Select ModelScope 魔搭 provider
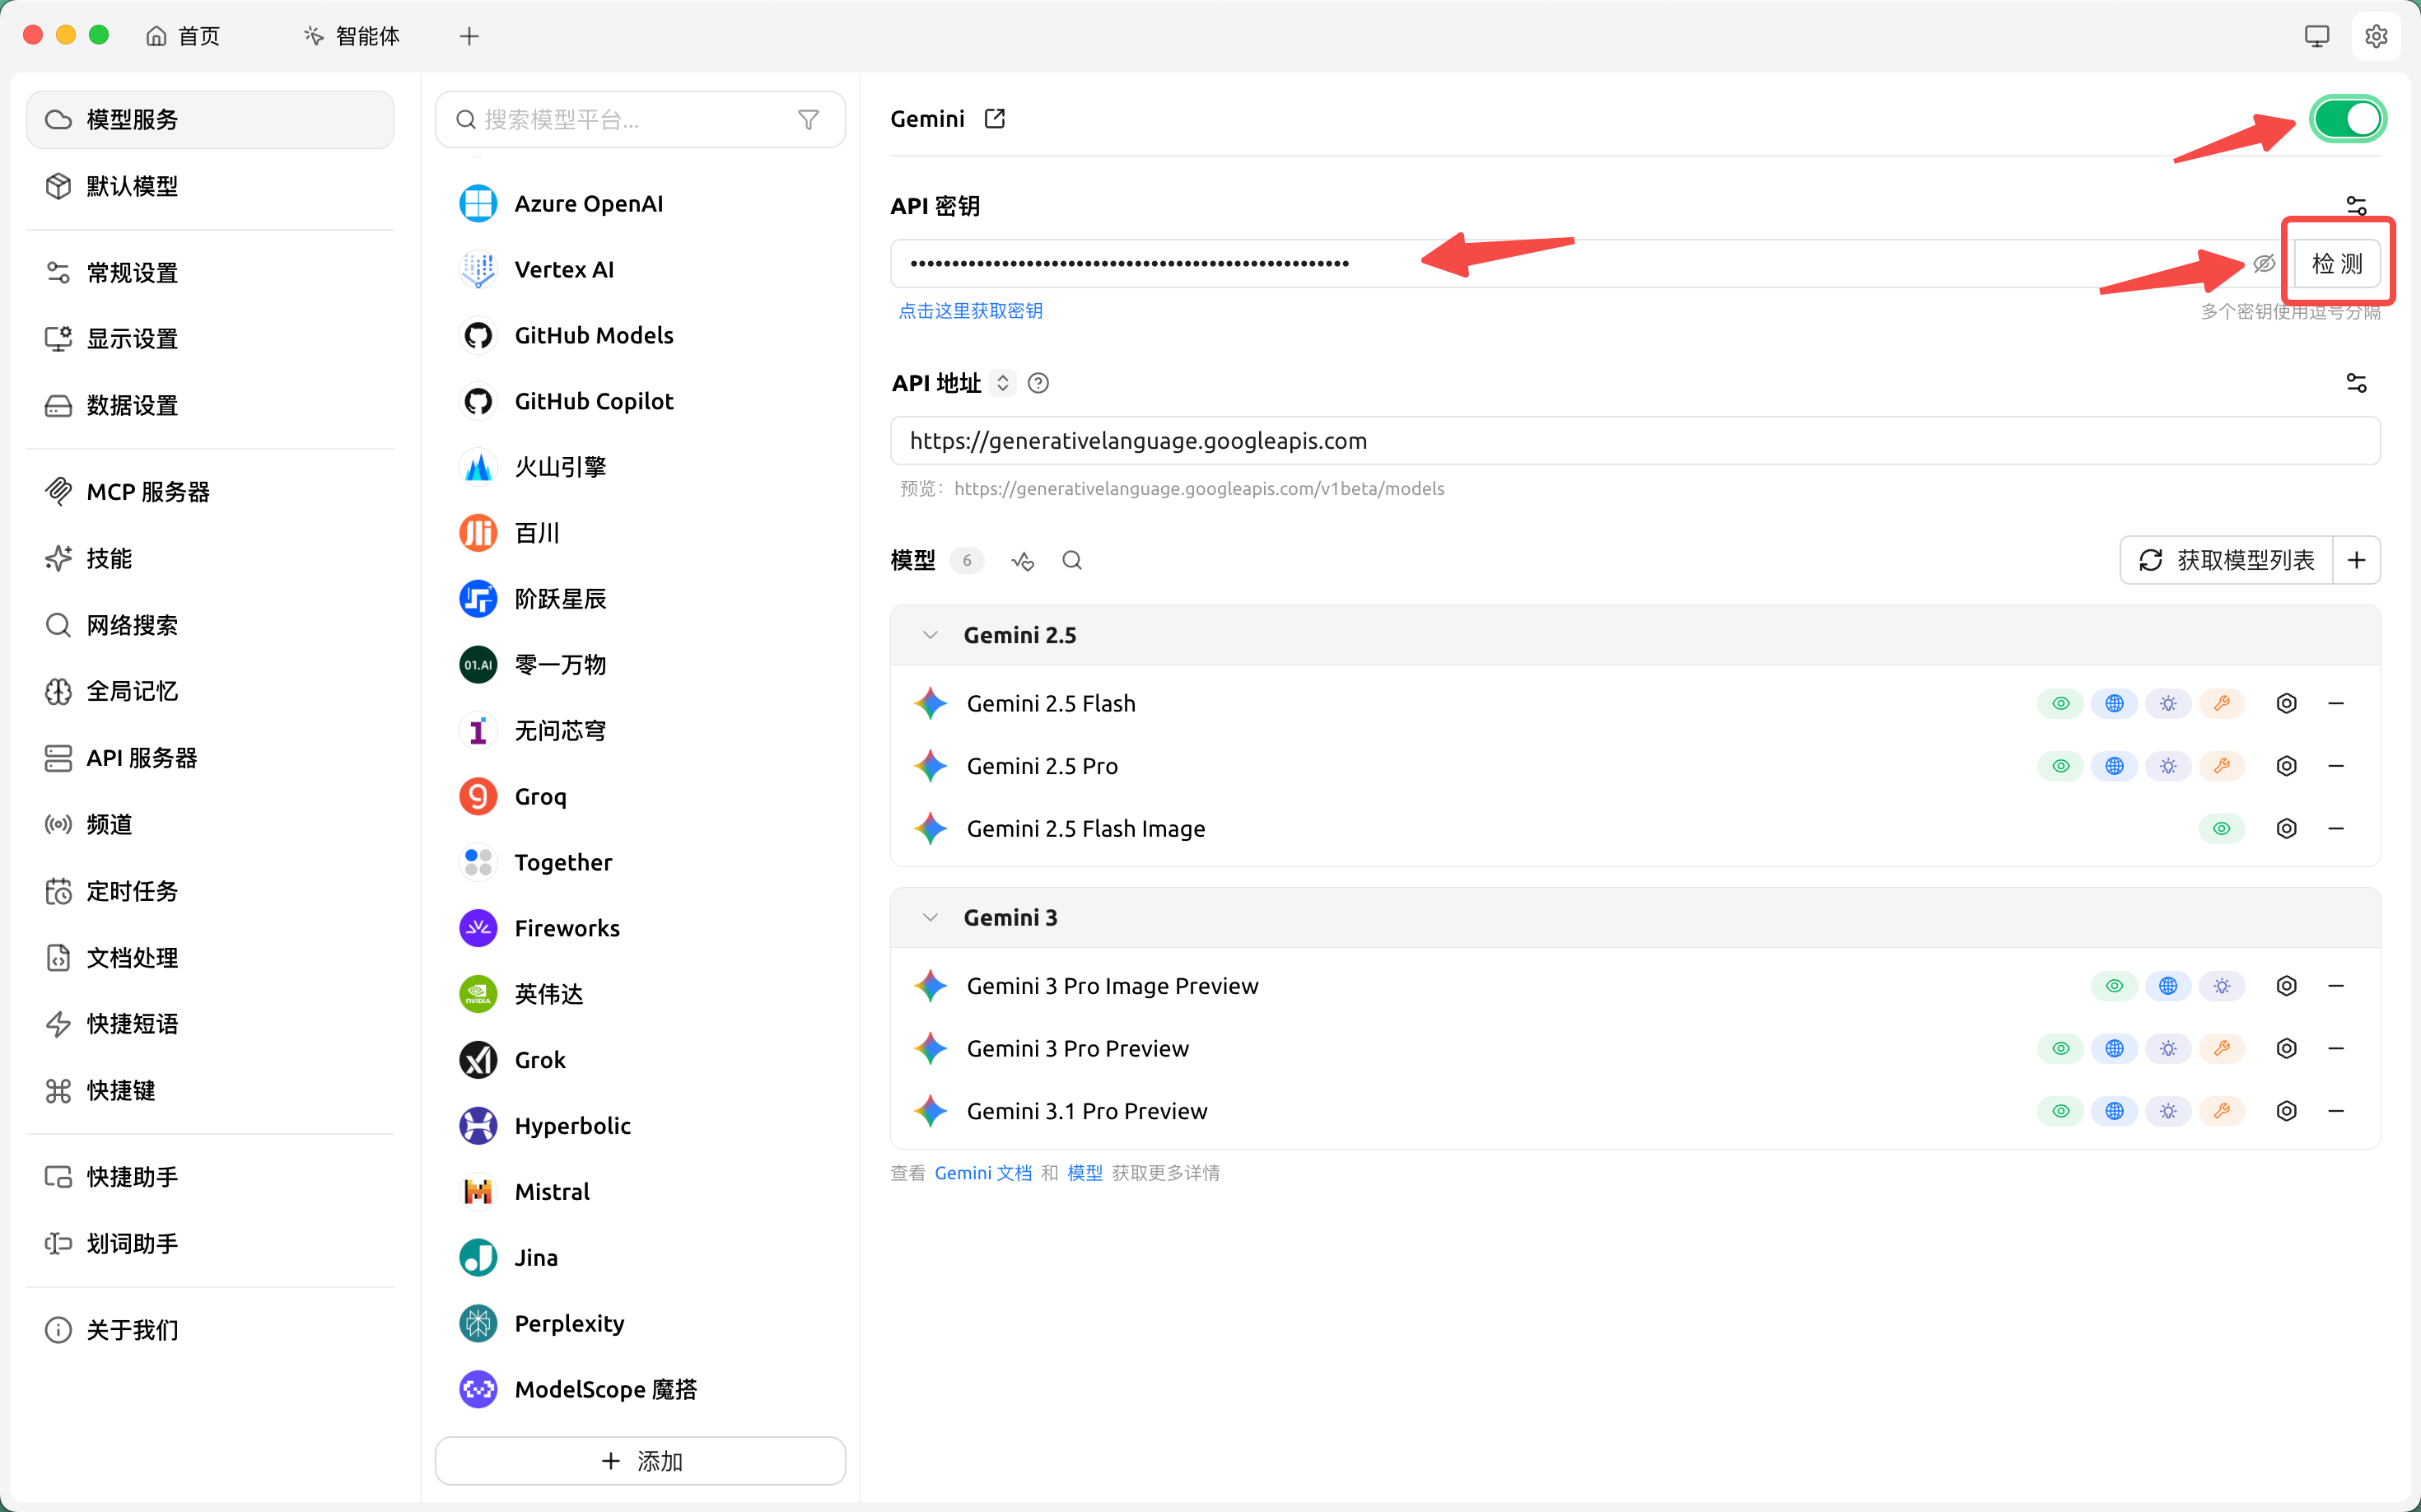Viewport: 2421px width, 1512px height. (640, 1390)
